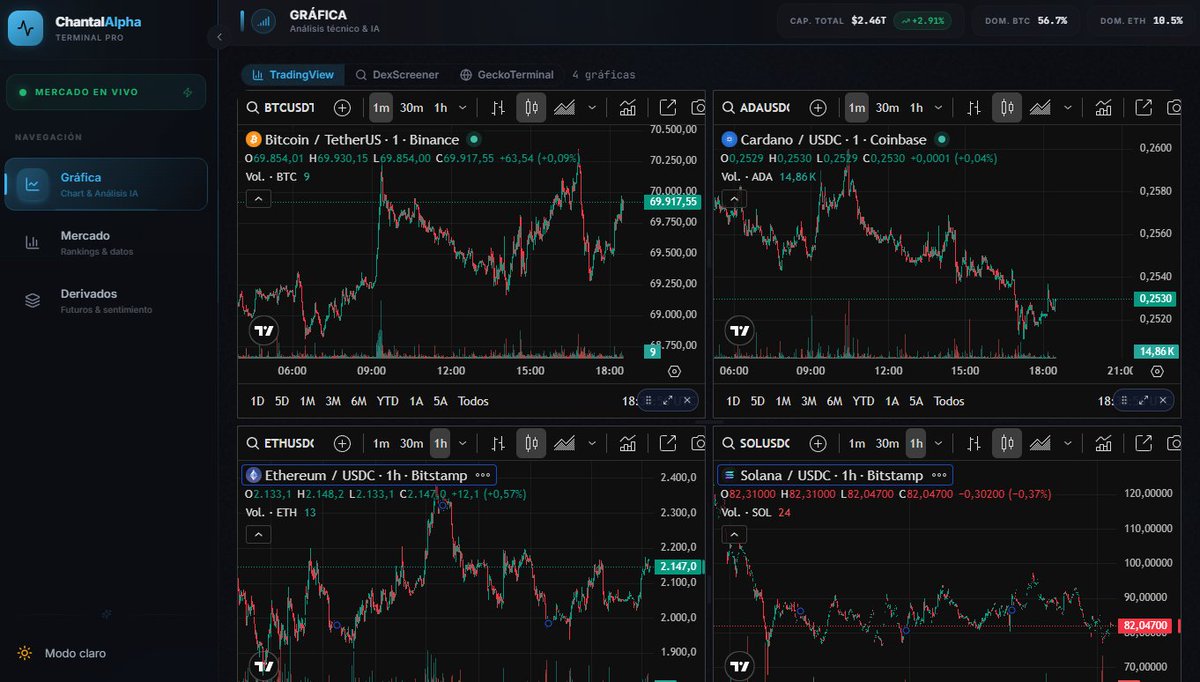Close BTC chart panel with X
Viewport: 1200px width, 682px height.
(687, 400)
